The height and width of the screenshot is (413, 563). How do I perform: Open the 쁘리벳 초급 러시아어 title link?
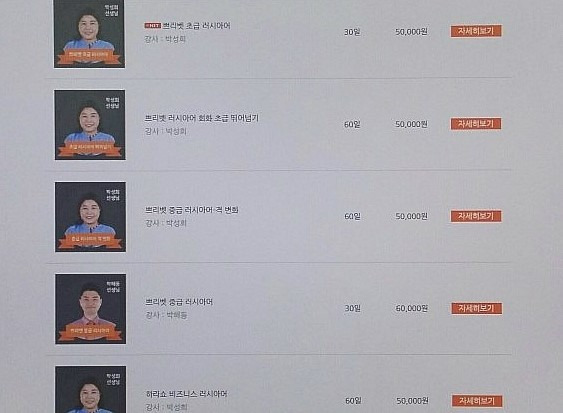tap(196, 26)
